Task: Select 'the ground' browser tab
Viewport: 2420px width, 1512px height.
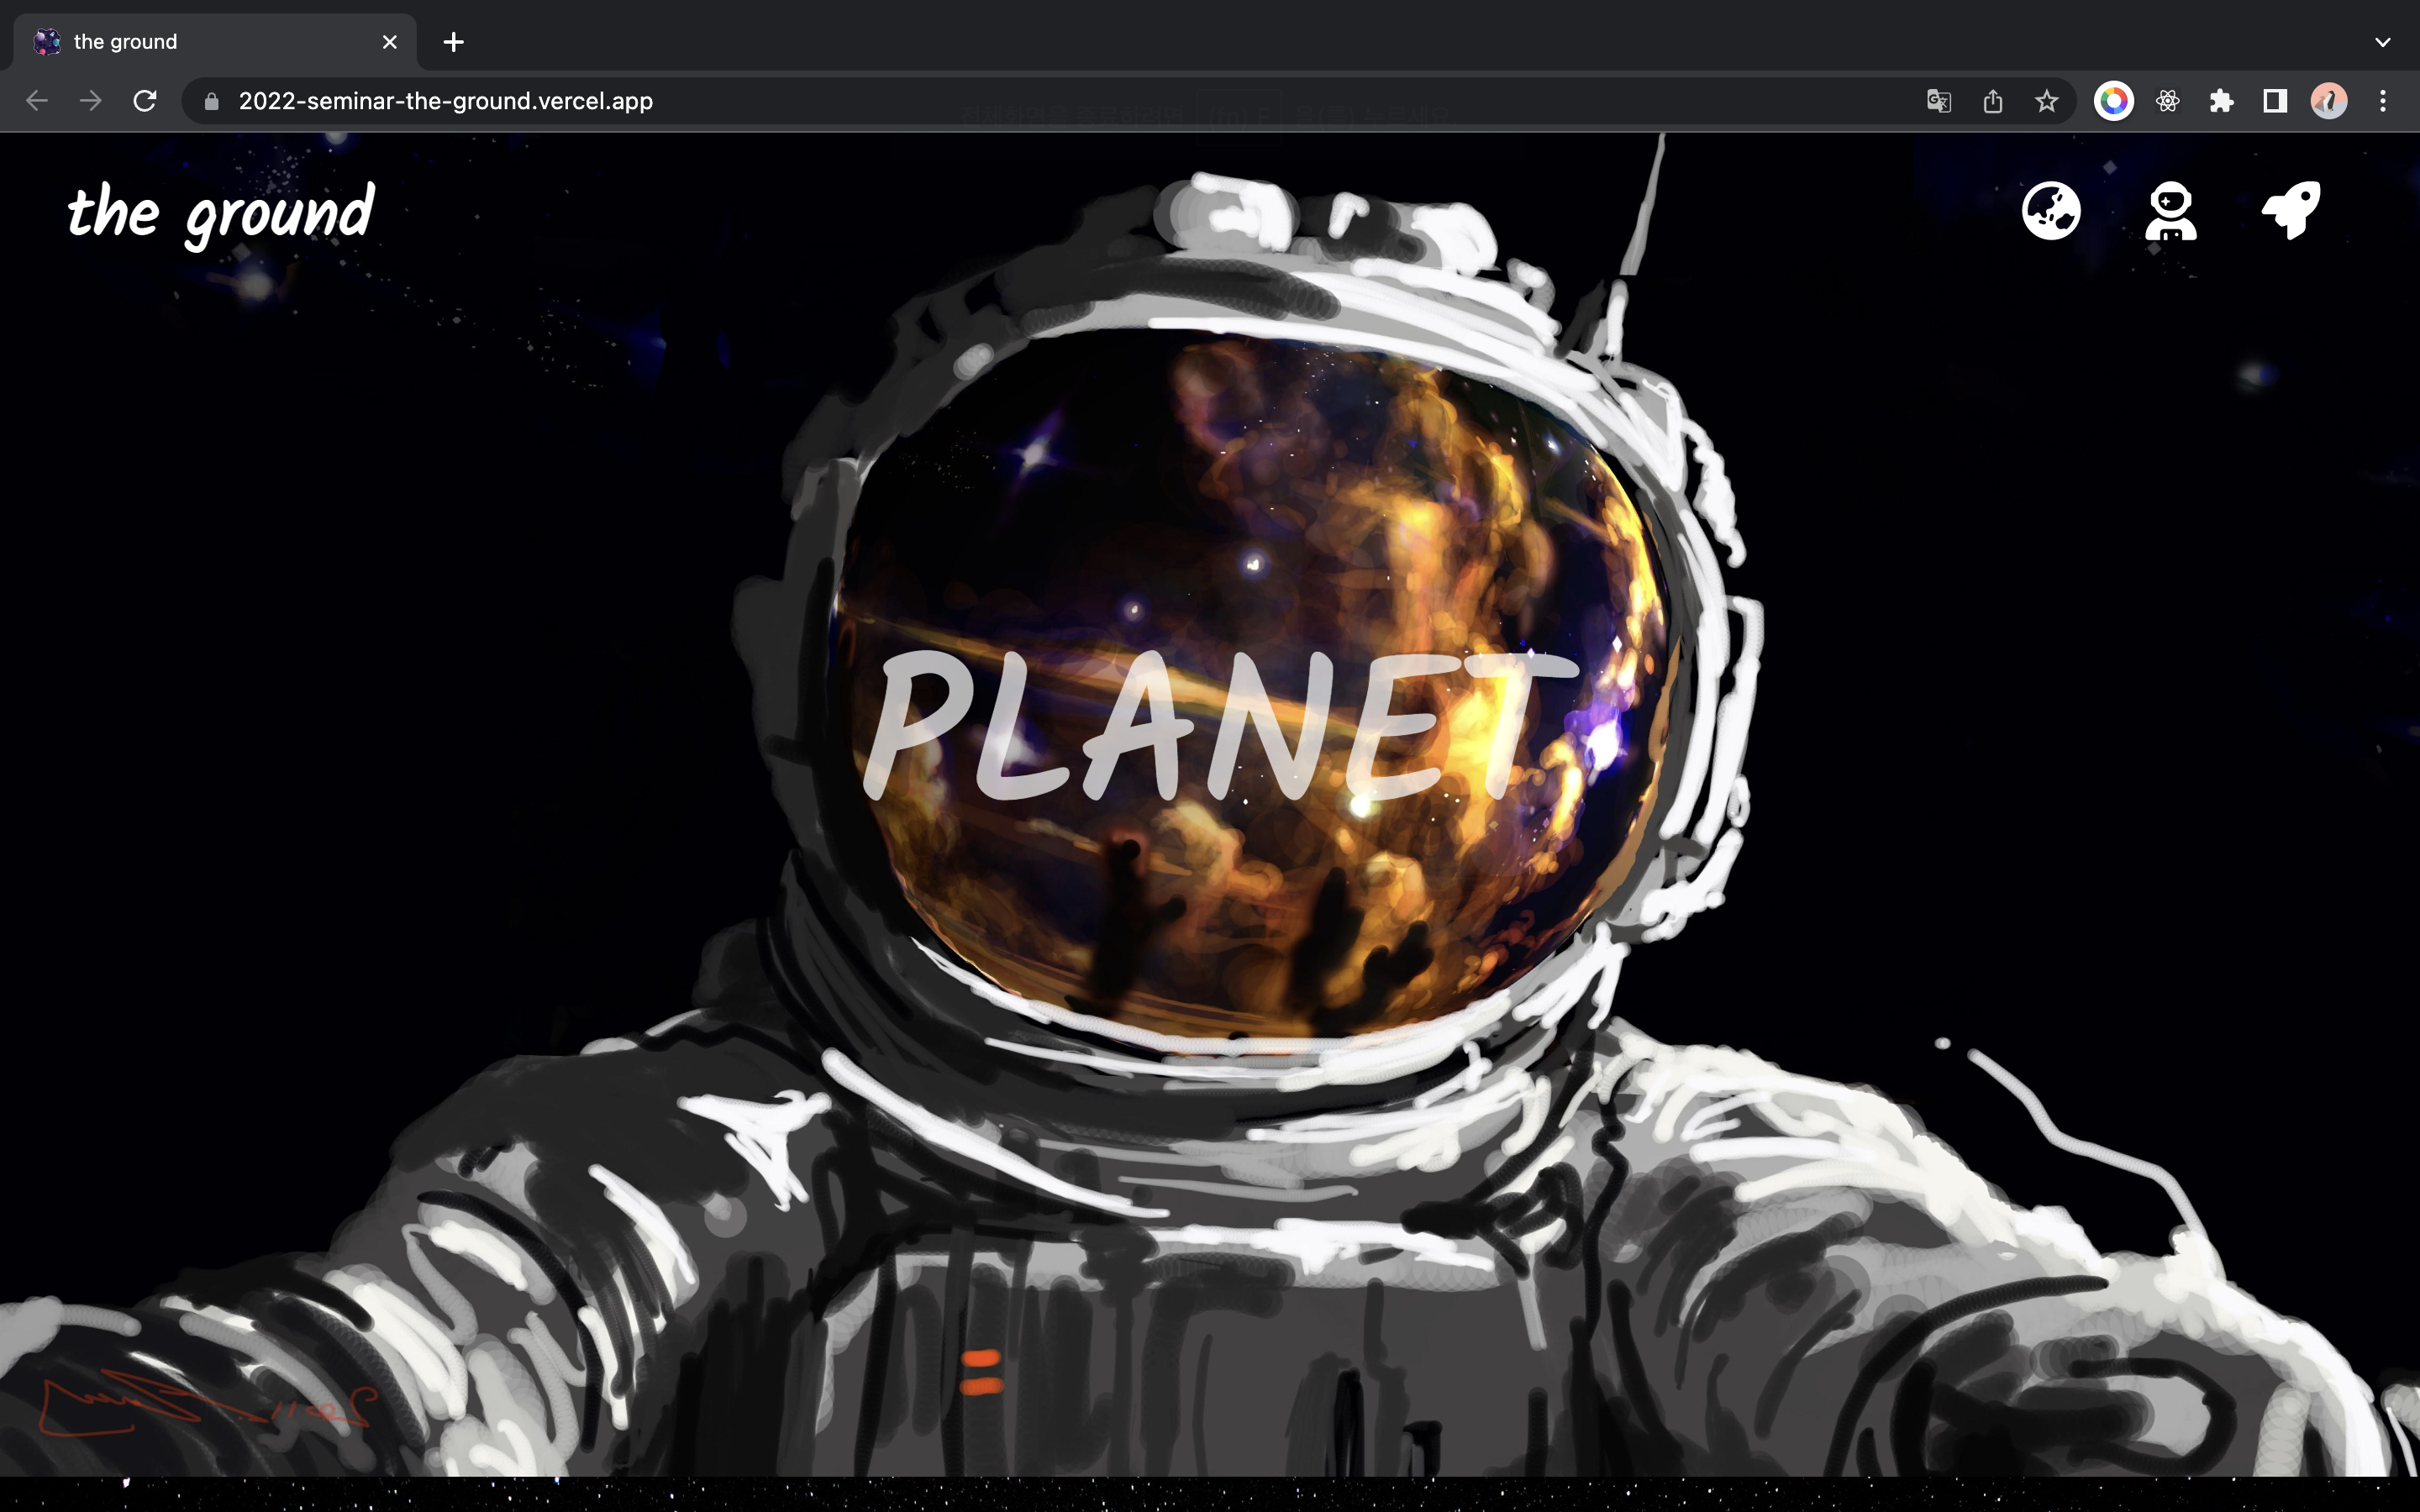Action: [x=200, y=42]
